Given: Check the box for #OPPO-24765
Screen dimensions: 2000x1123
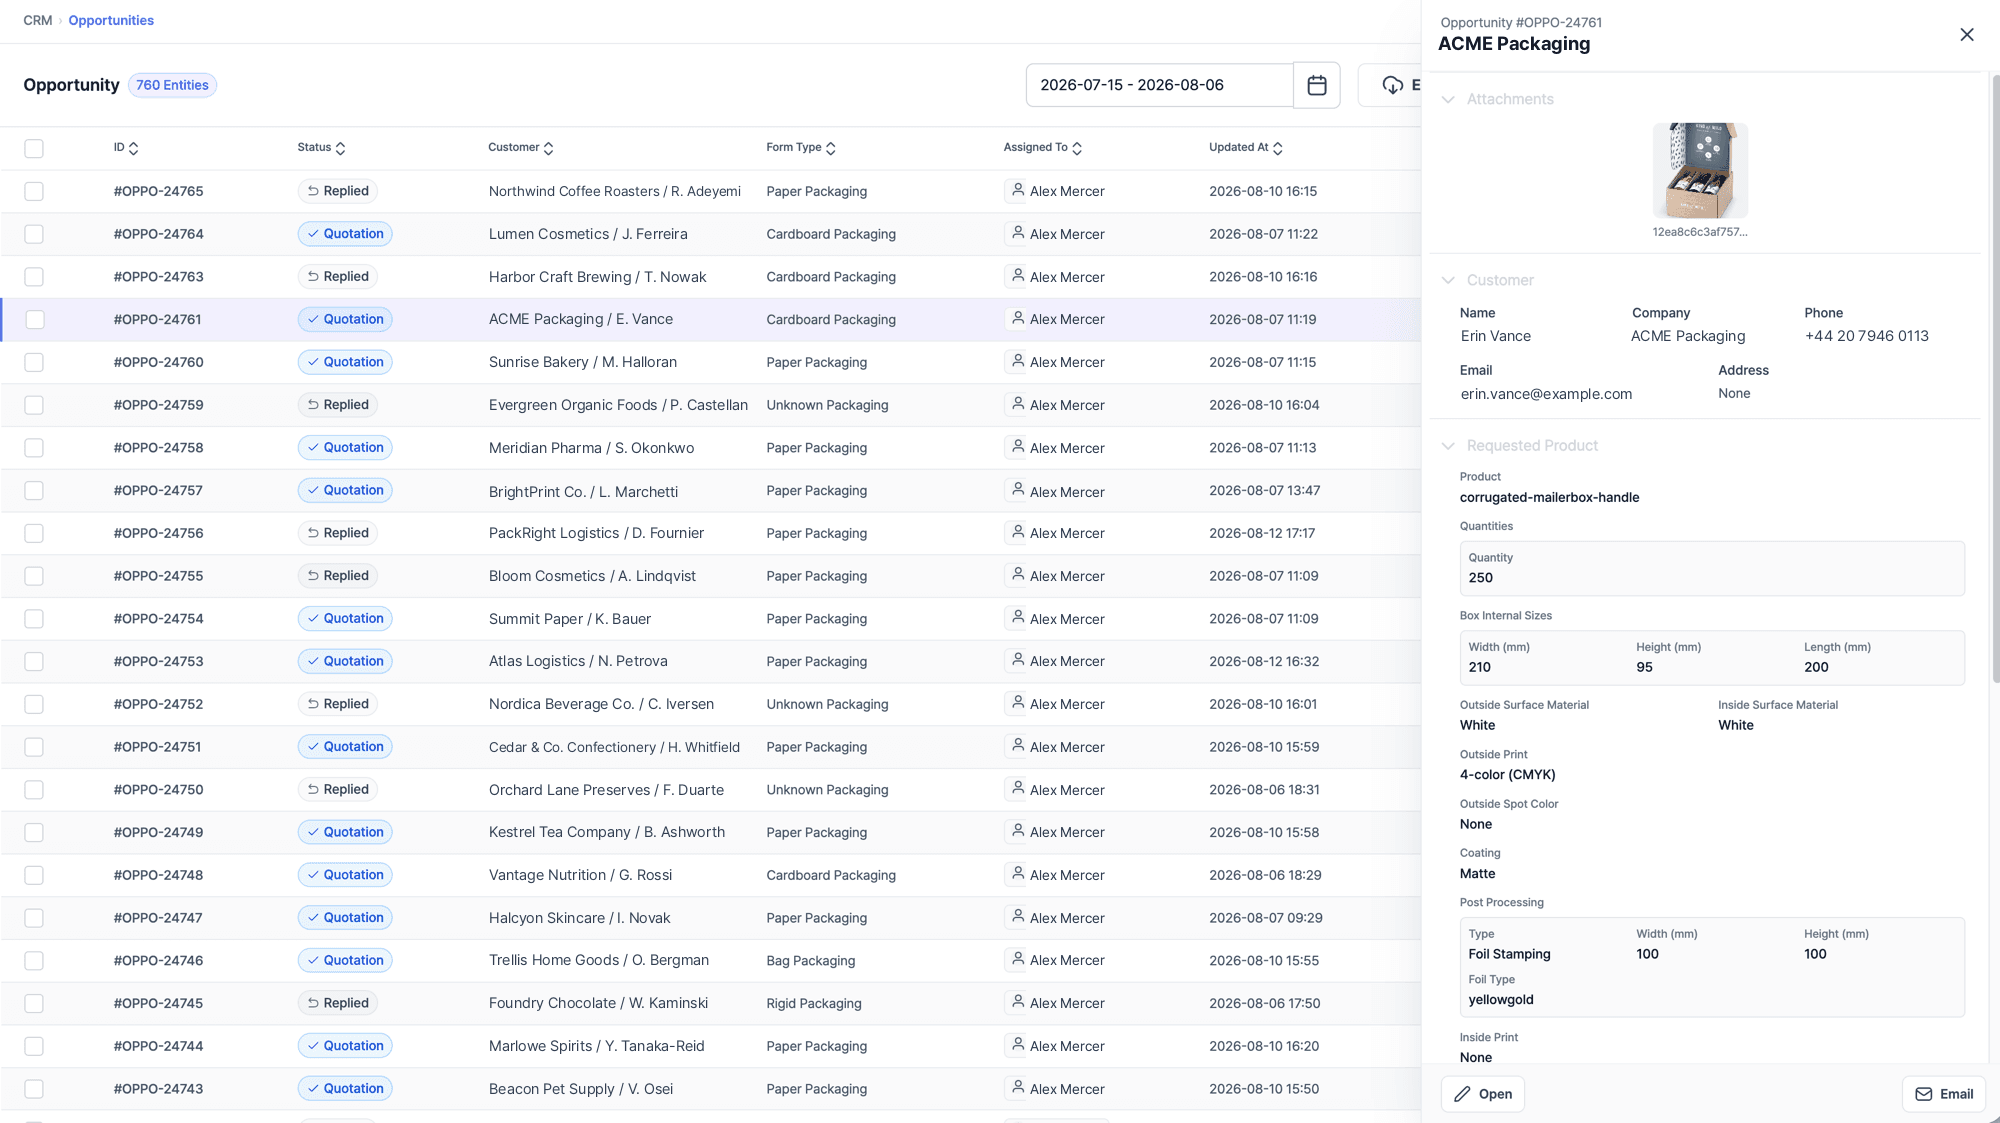Looking at the screenshot, I should (x=34, y=191).
